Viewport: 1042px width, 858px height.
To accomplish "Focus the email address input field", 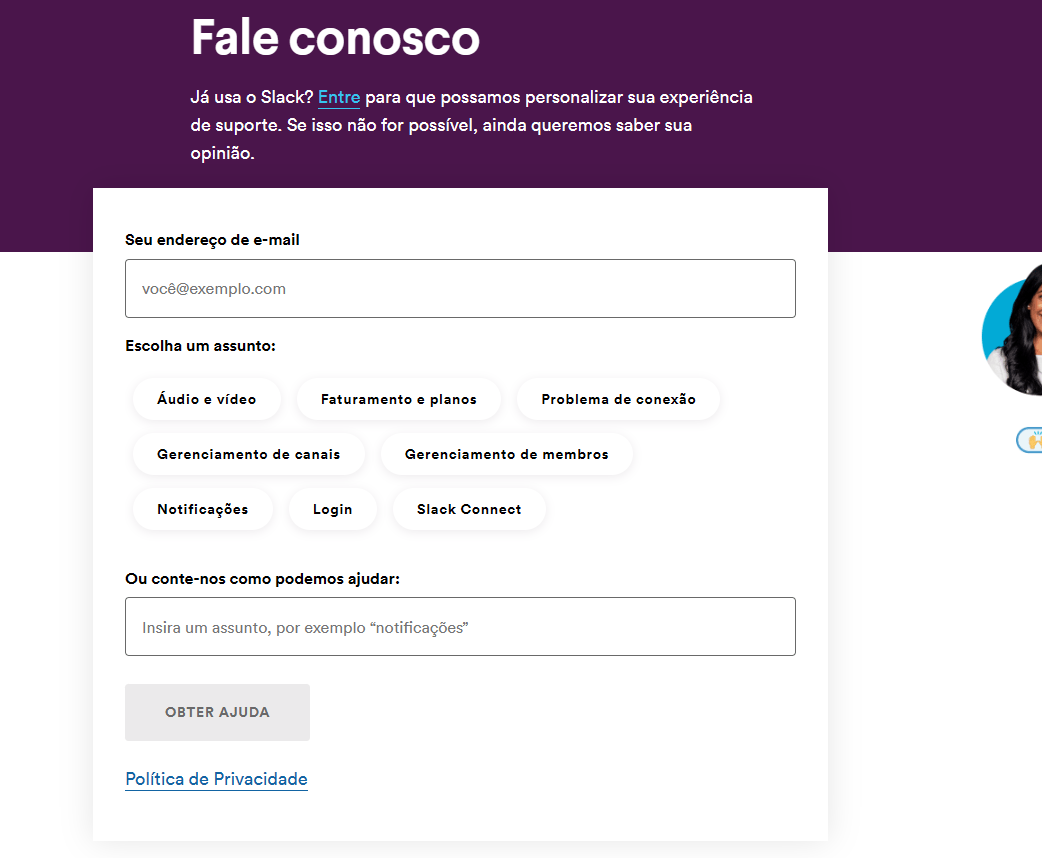I will pos(460,289).
